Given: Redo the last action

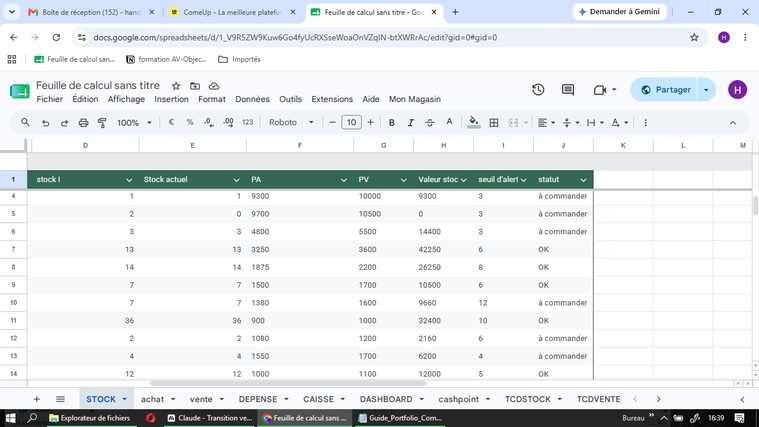Looking at the screenshot, I should click(64, 123).
